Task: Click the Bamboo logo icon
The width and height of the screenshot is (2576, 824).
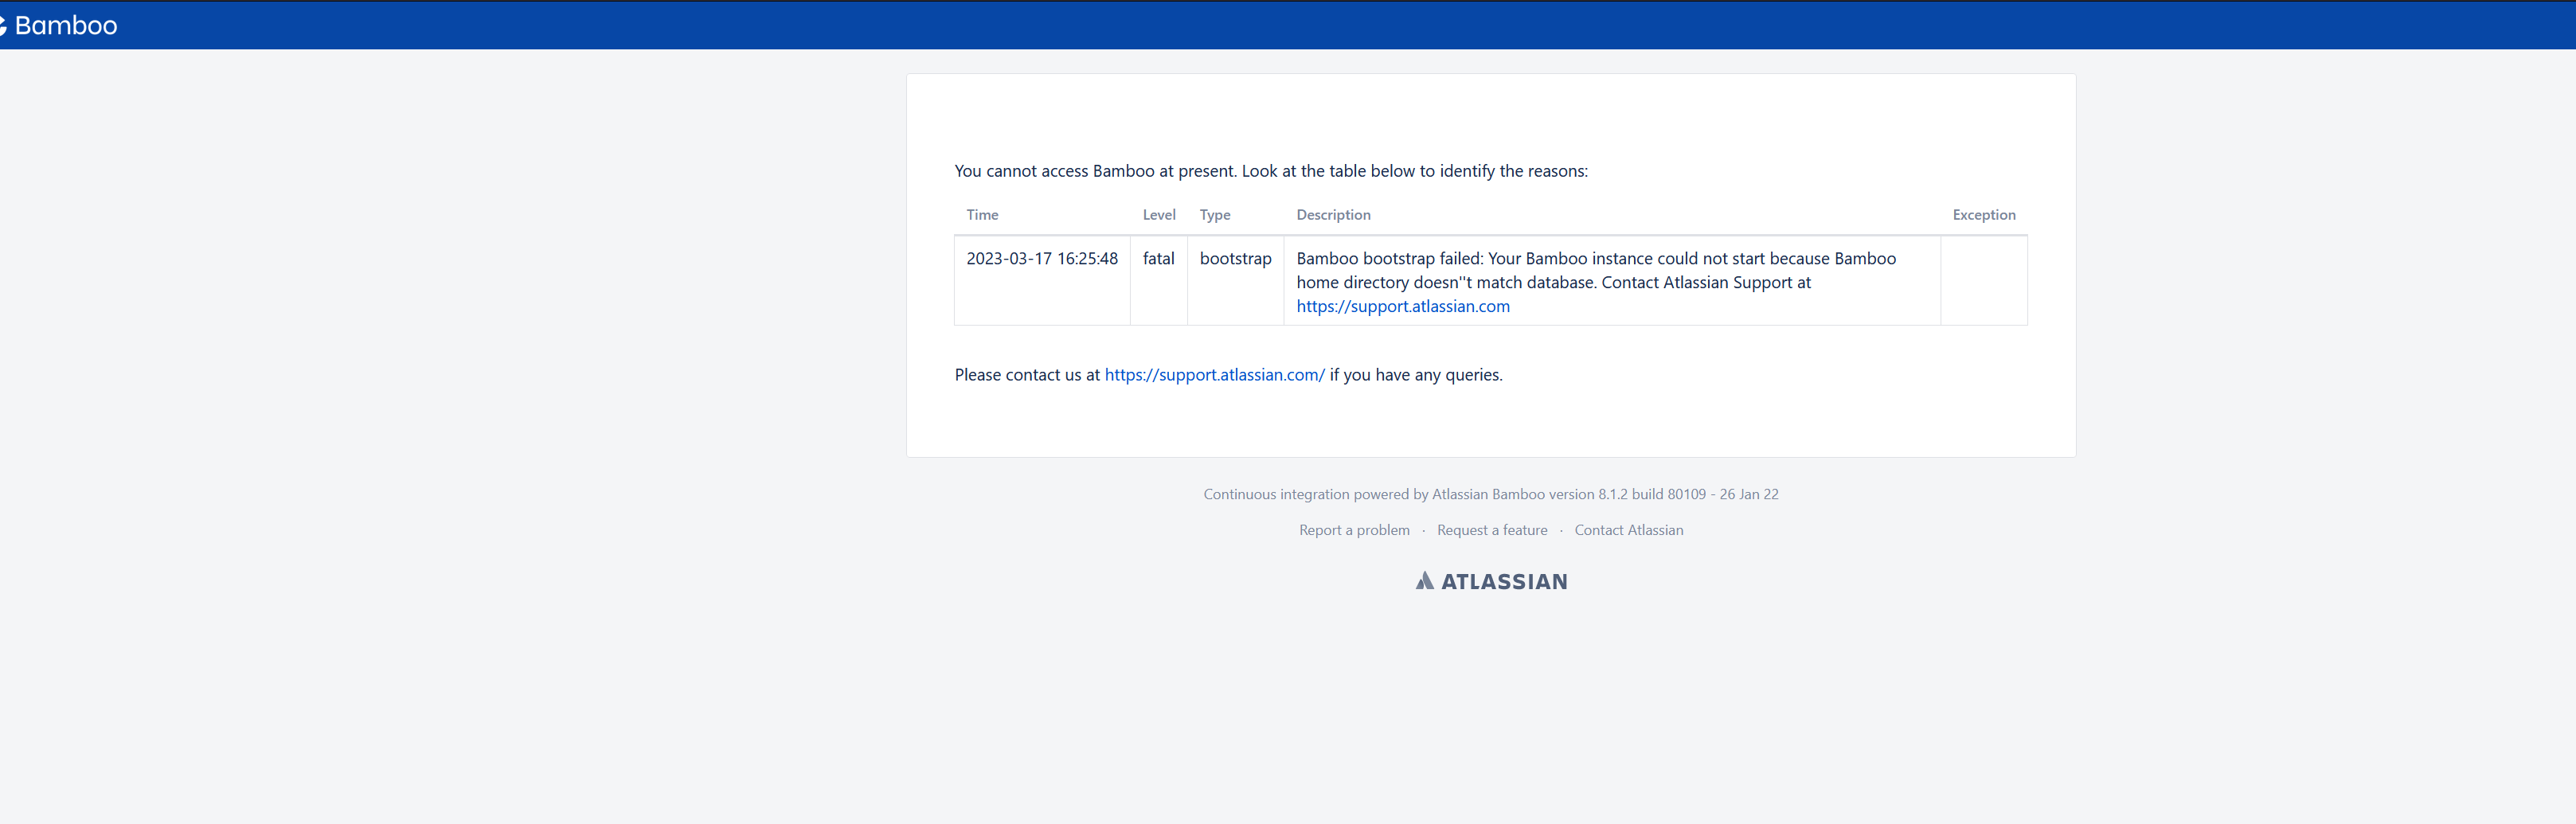Action: tap(5, 25)
